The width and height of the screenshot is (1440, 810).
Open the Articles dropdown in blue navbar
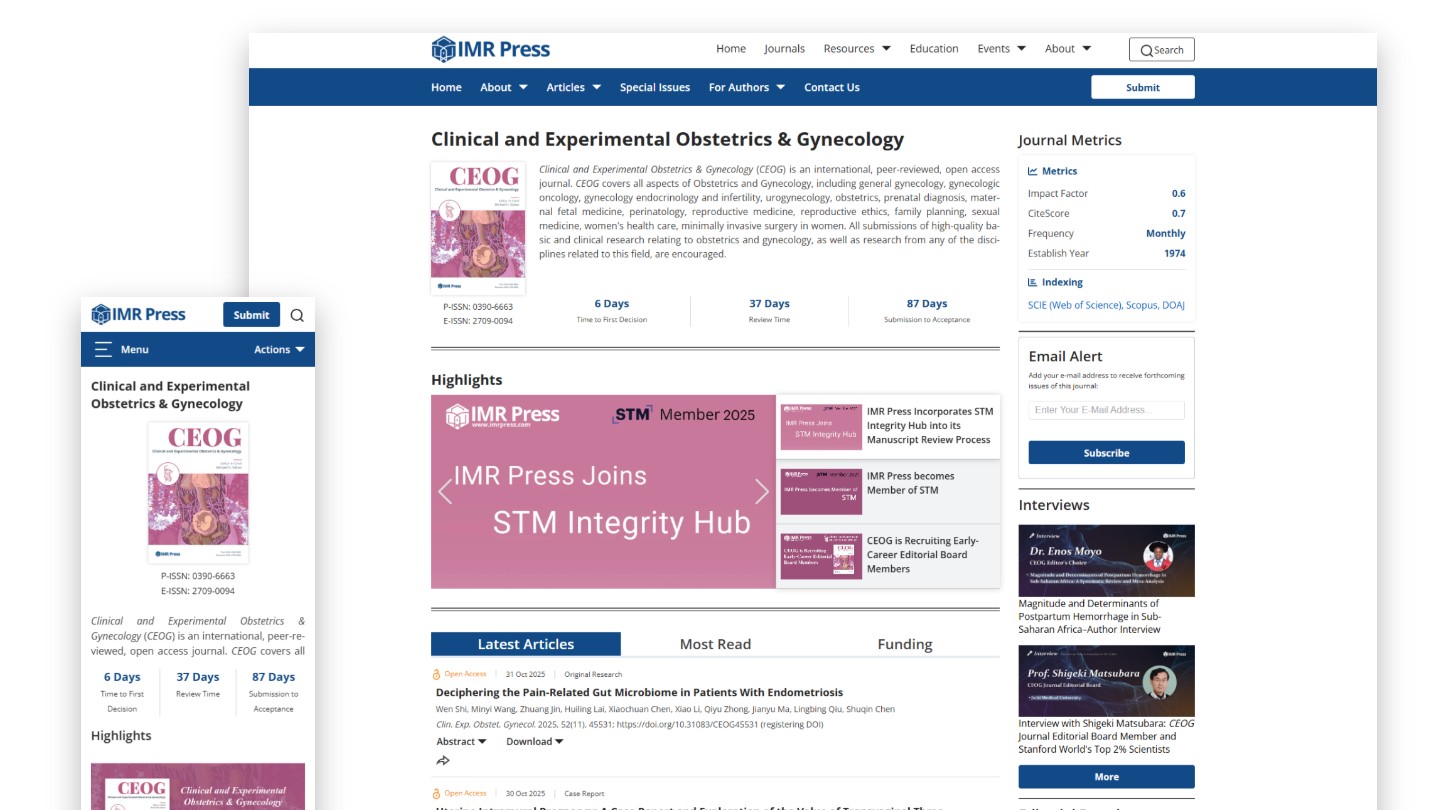tap(573, 87)
